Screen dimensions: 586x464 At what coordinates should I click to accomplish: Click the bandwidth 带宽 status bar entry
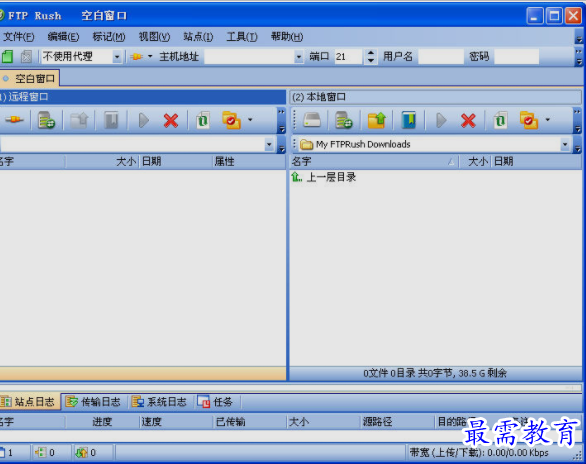[479, 453]
